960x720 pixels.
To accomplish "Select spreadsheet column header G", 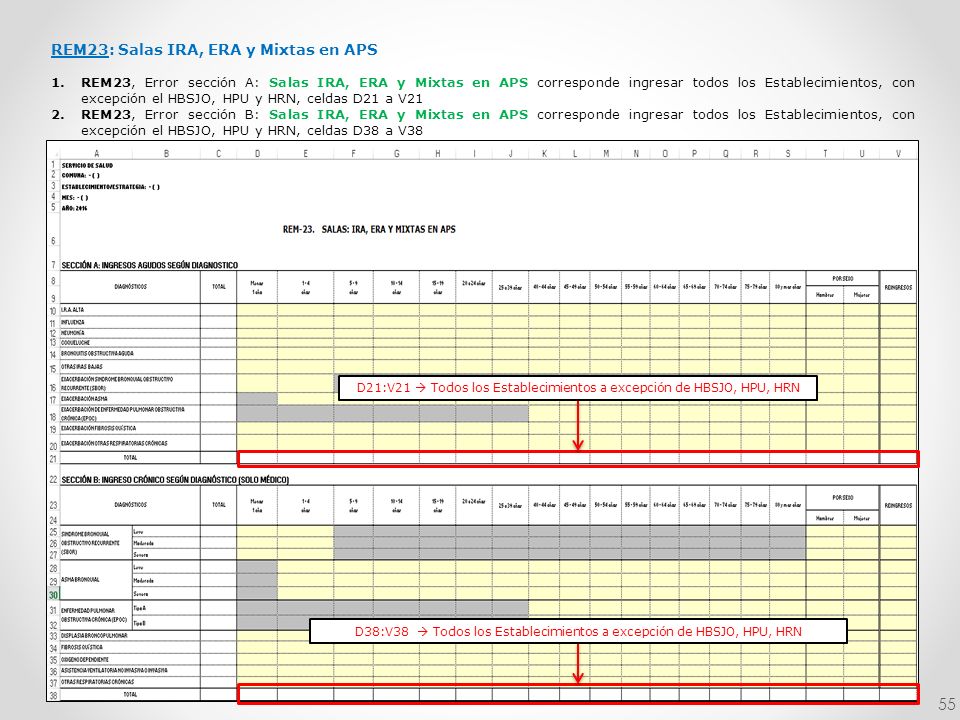I will [397, 154].
